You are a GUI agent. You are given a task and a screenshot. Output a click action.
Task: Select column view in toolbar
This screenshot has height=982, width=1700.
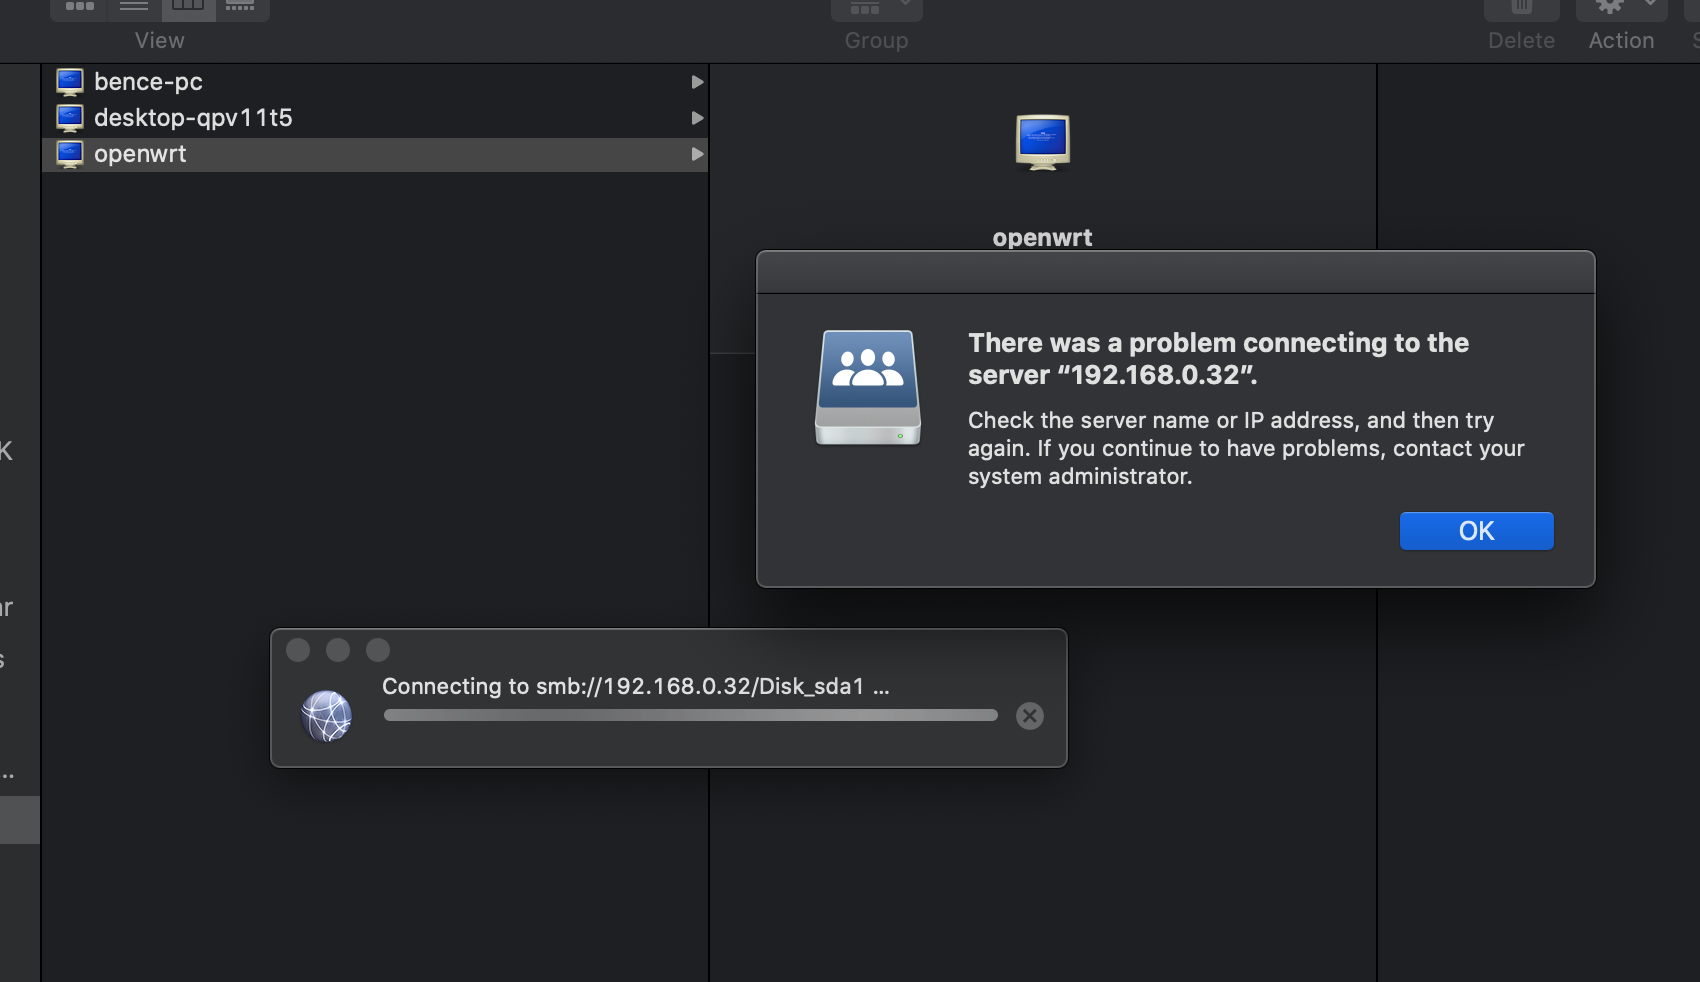[188, 7]
